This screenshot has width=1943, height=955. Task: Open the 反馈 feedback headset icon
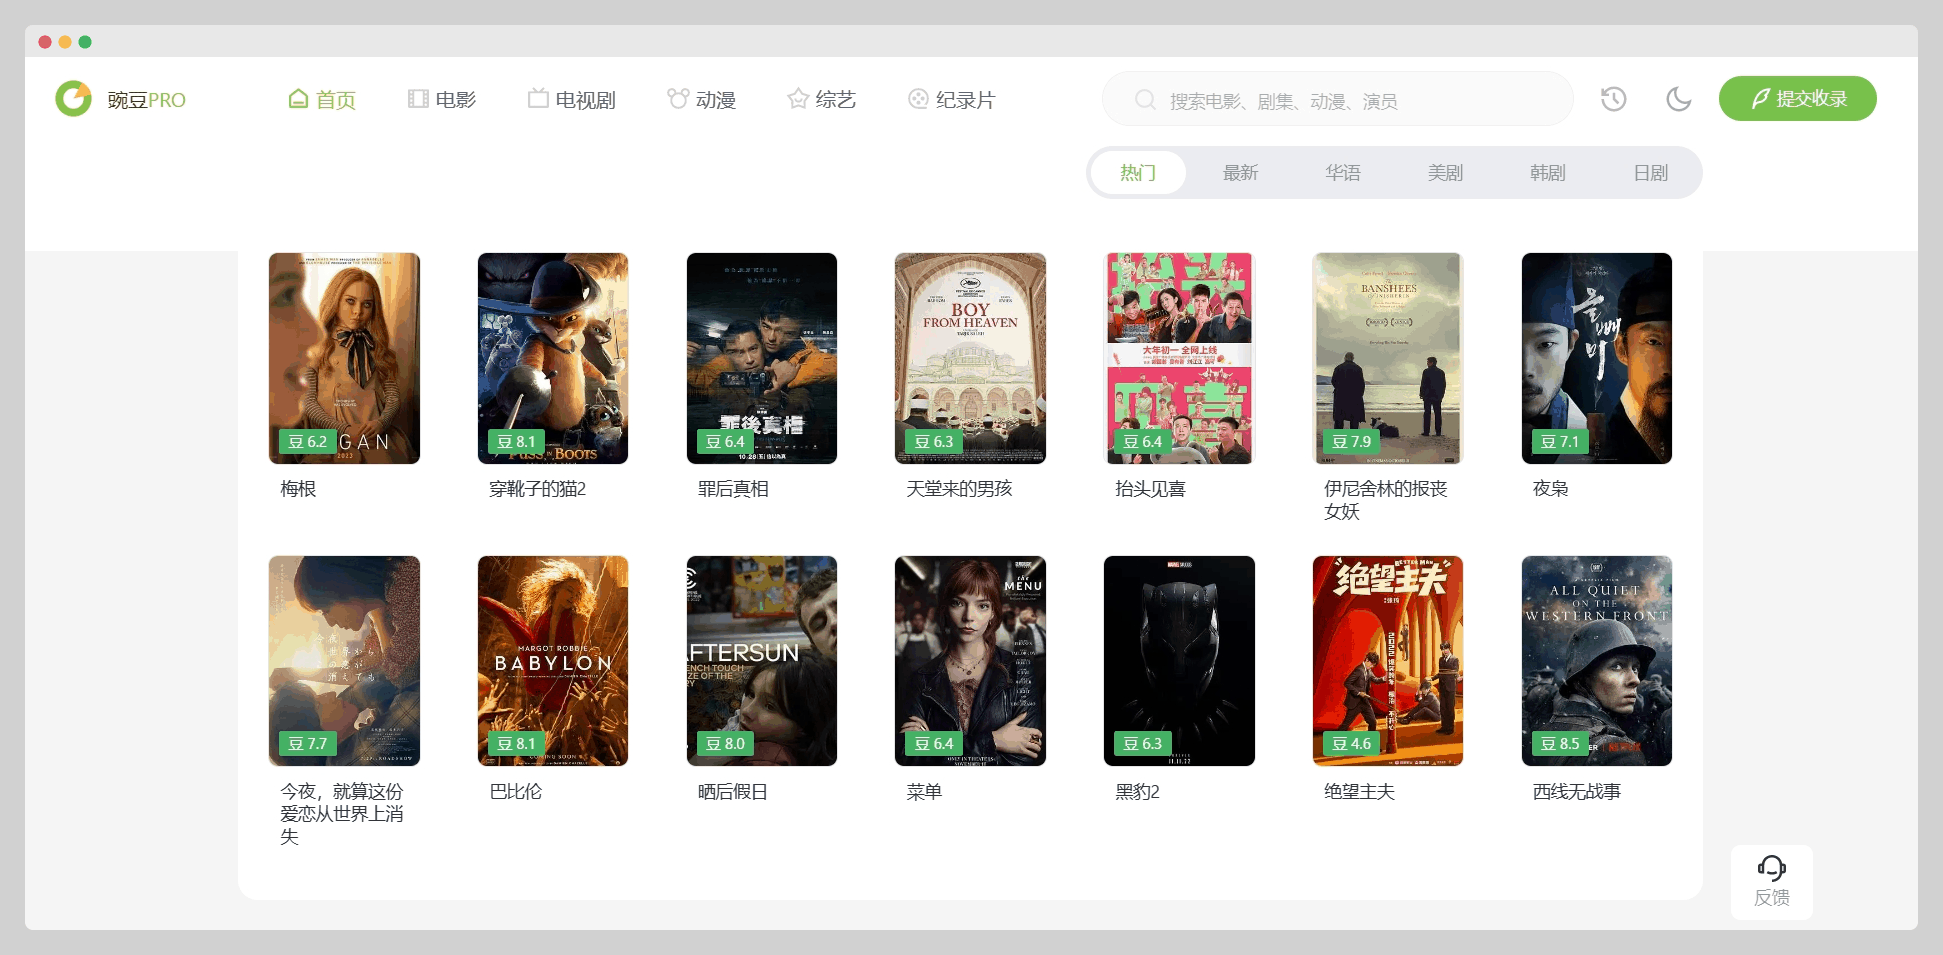pyautogui.click(x=1771, y=868)
